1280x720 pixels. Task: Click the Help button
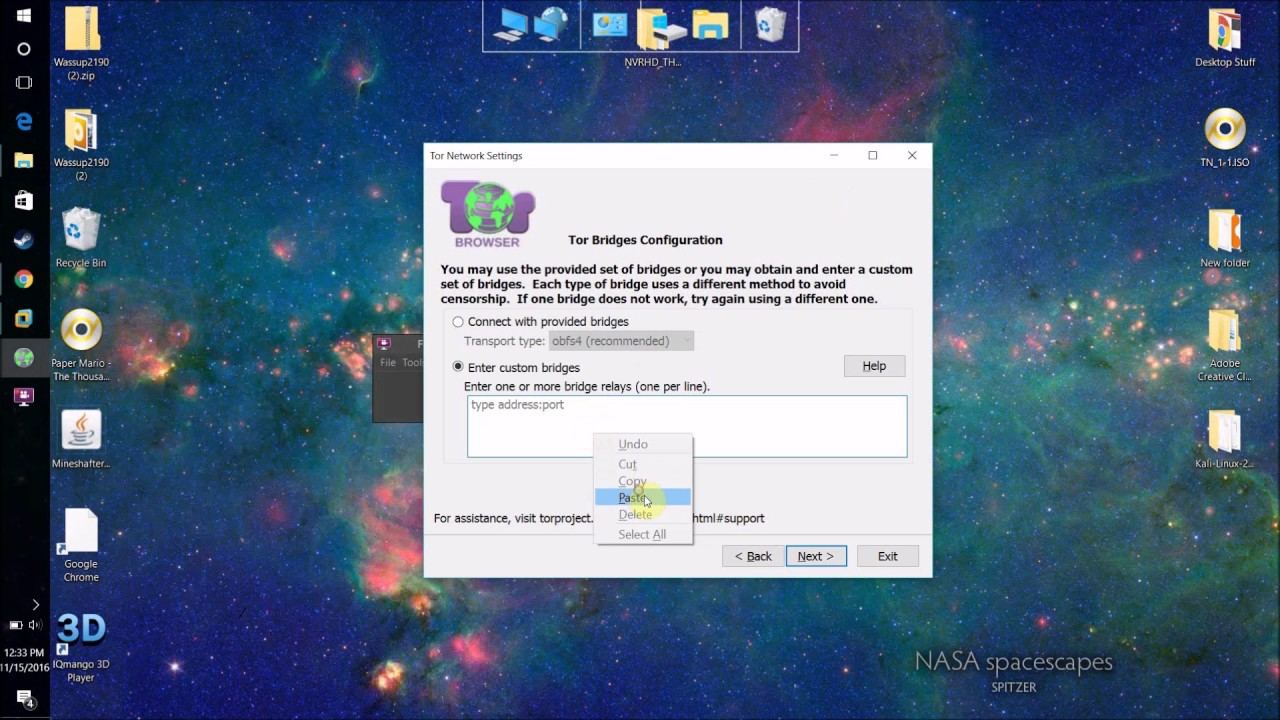click(874, 366)
